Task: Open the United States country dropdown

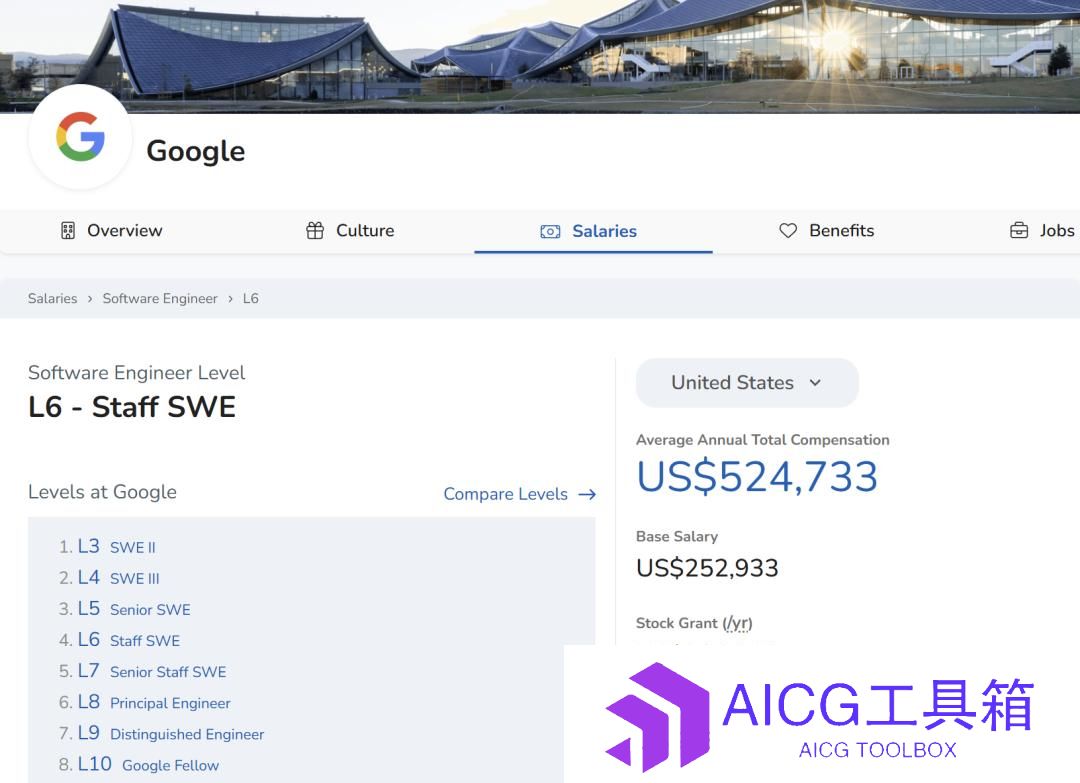Action: (x=747, y=383)
